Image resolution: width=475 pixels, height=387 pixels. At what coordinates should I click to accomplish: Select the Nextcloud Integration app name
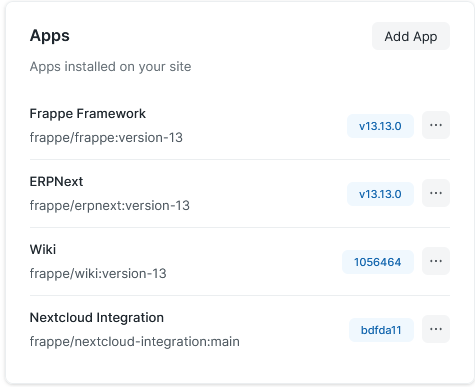97,318
